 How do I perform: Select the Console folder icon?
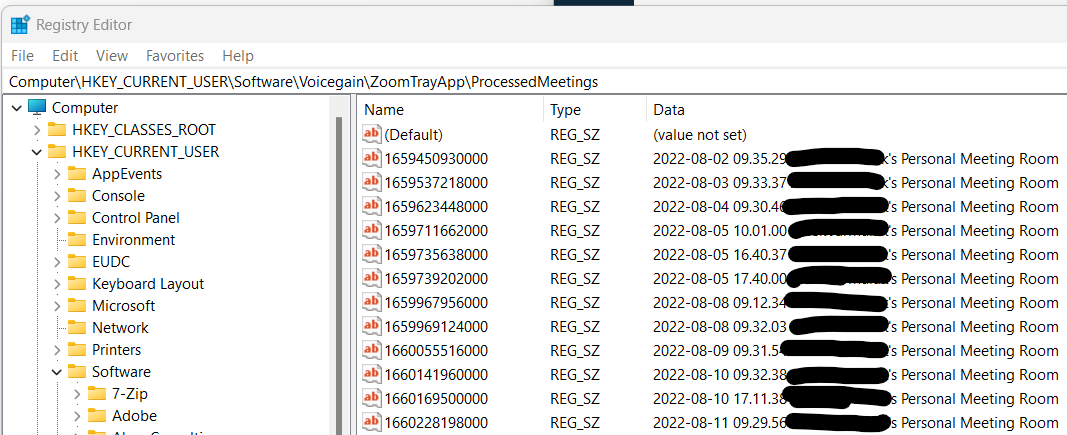tap(77, 195)
